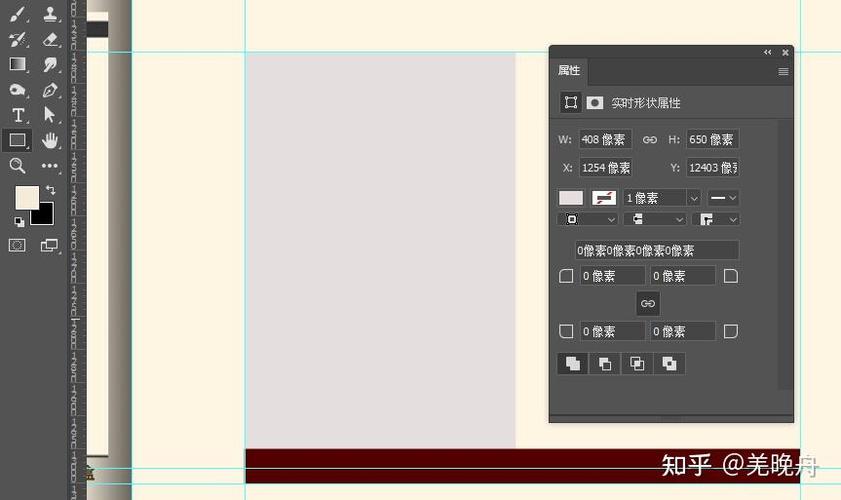Image resolution: width=841 pixels, height=500 pixels.
Task: Choose the Gradient tool
Action: pyautogui.click(x=17, y=64)
